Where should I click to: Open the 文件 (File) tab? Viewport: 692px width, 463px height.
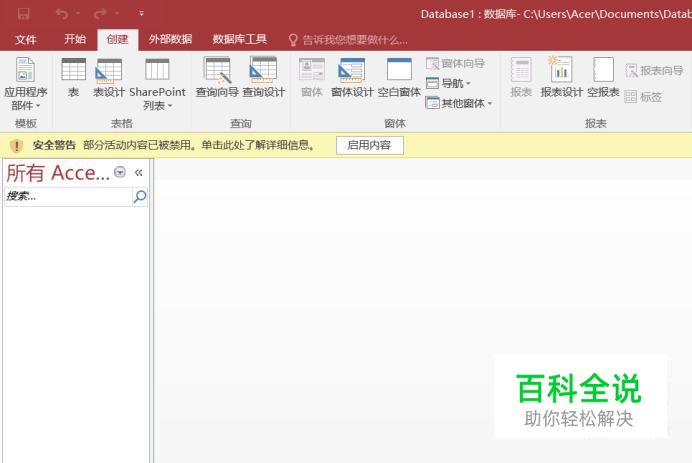click(x=26, y=40)
